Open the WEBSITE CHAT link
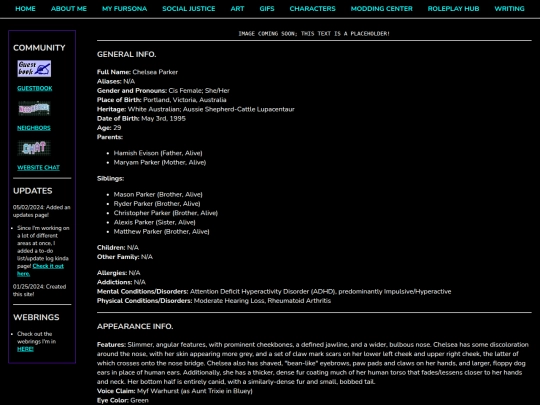The width and height of the screenshot is (540, 405). (38, 168)
